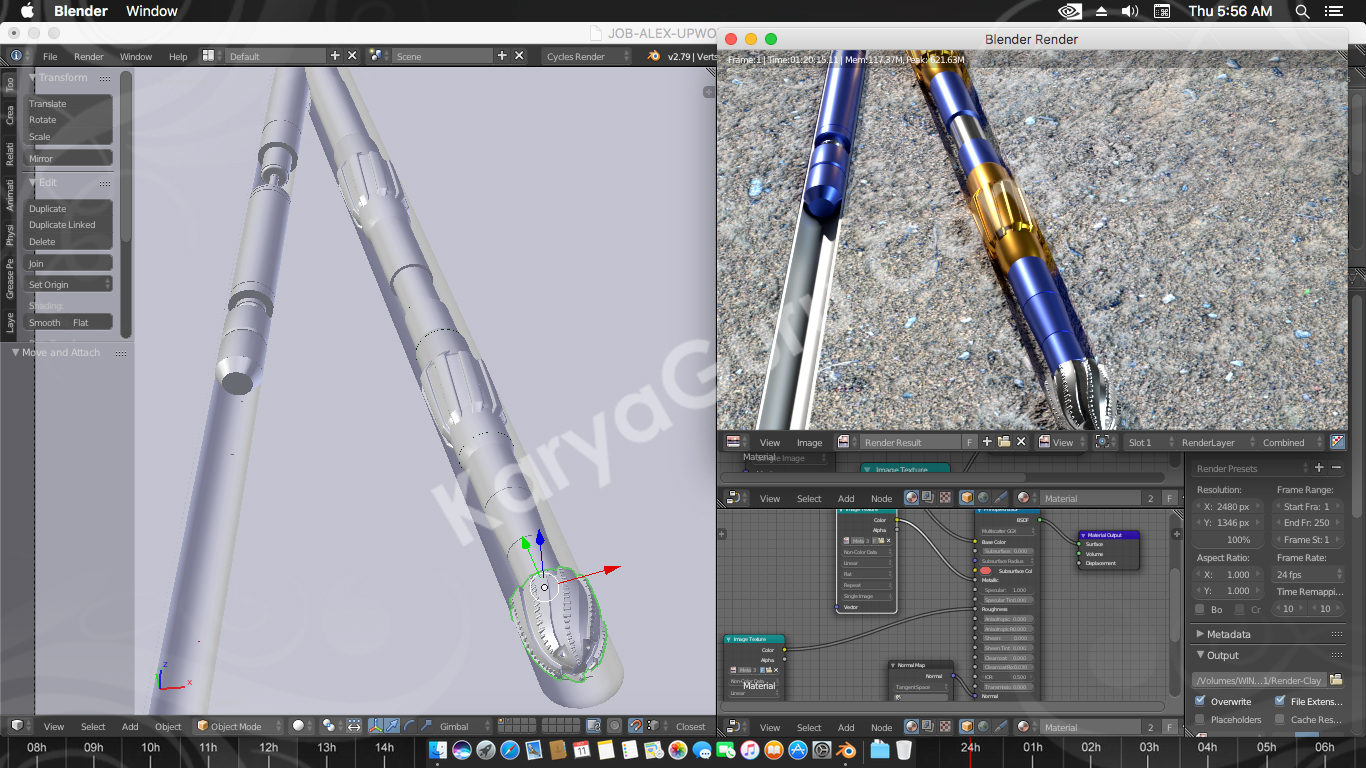Click plus icon to add render preset
This screenshot has width=1366, height=768.
point(1319,468)
